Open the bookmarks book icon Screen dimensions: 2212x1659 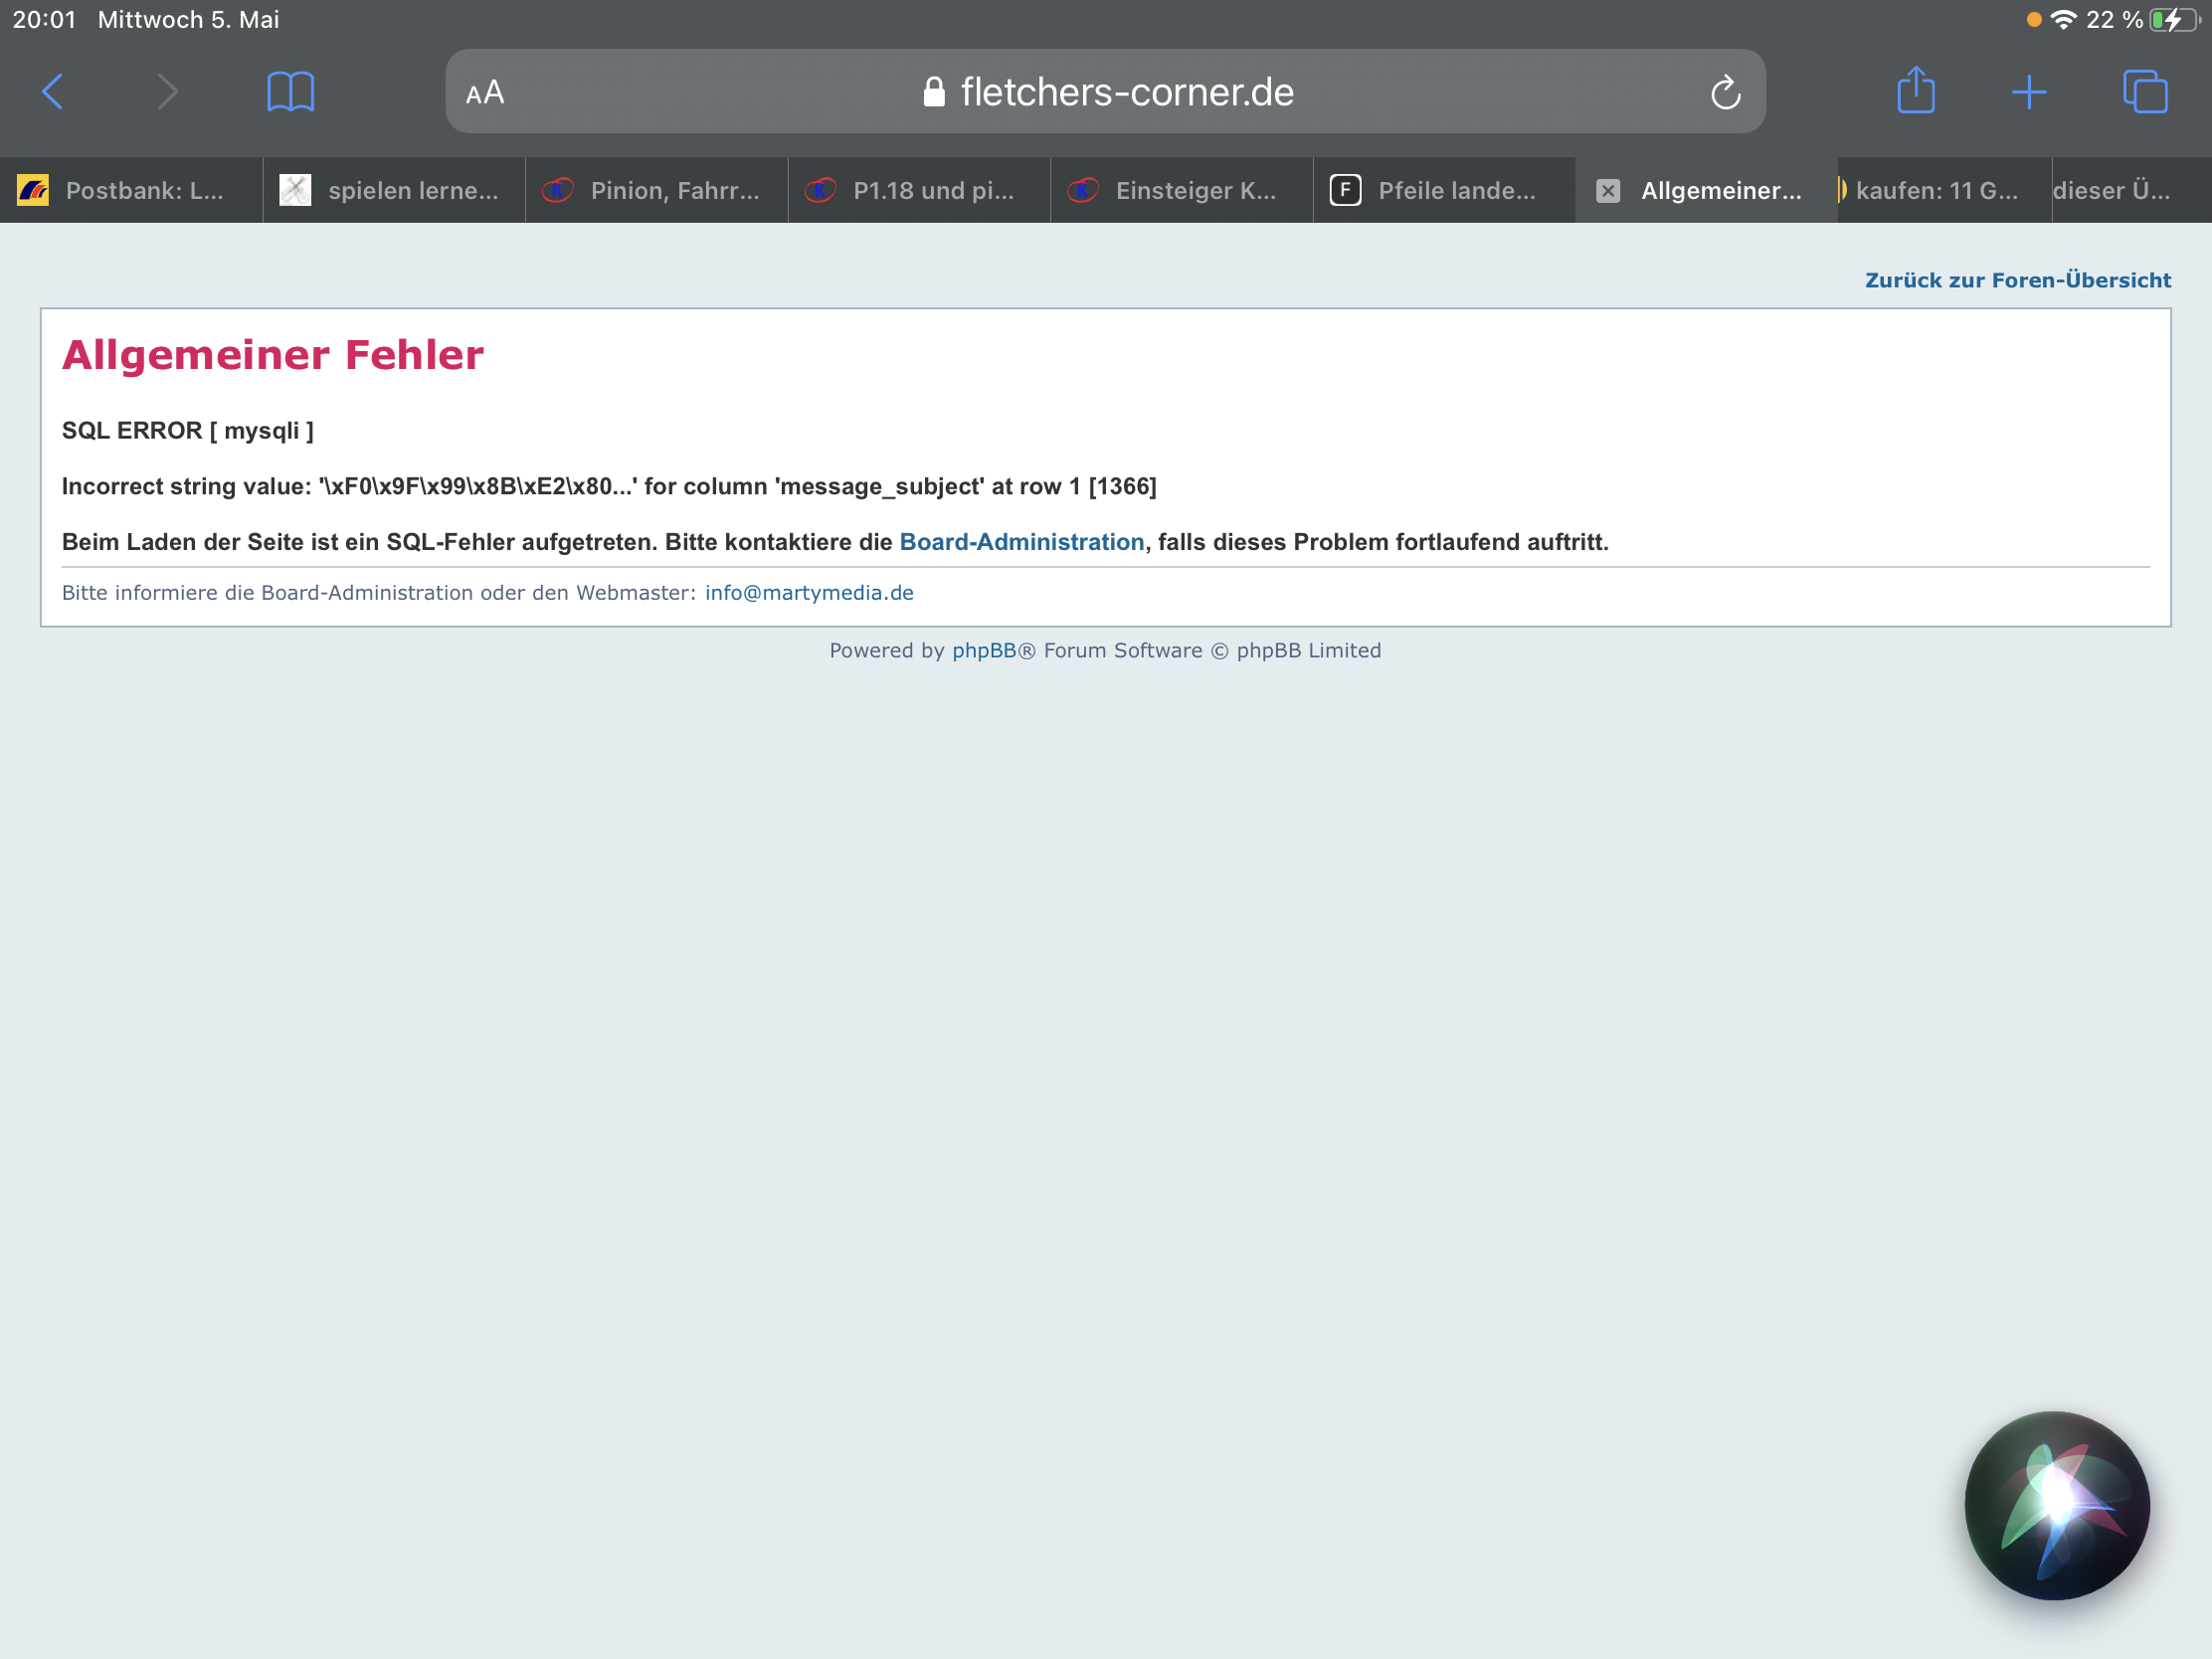coord(290,92)
